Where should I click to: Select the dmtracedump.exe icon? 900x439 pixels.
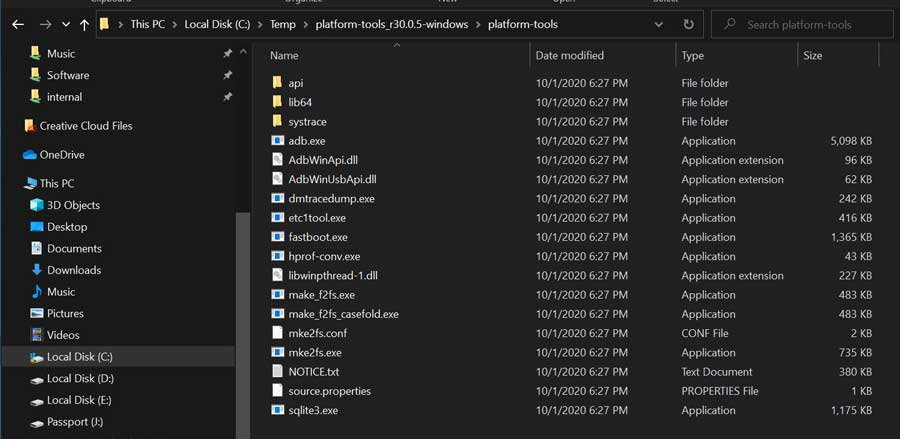[x=278, y=199]
